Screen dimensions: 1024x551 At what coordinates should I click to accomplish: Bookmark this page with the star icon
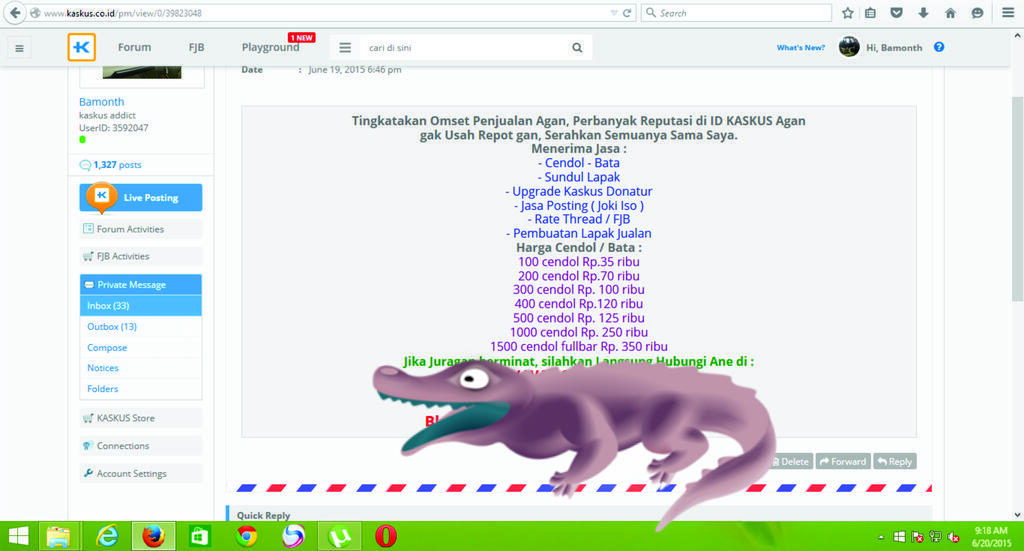(848, 12)
